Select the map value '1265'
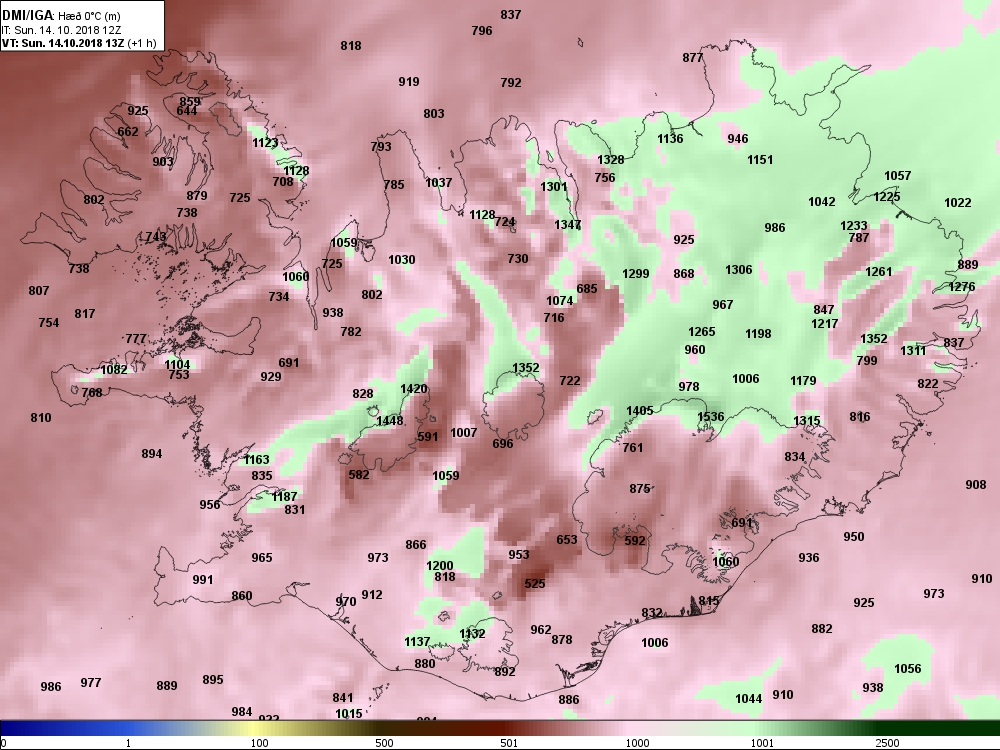The height and width of the screenshot is (750, 1000). coord(702,331)
